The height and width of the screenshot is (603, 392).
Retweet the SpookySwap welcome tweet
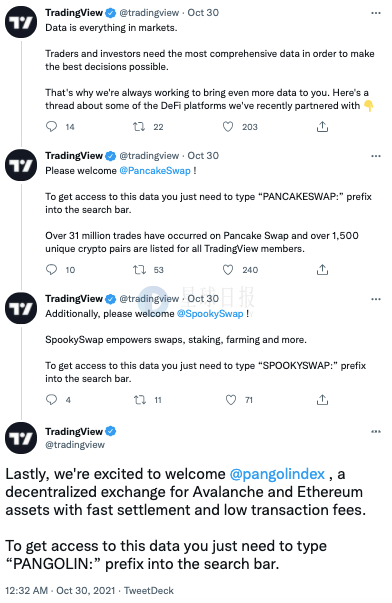pyautogui.click(x=140, y=400)
